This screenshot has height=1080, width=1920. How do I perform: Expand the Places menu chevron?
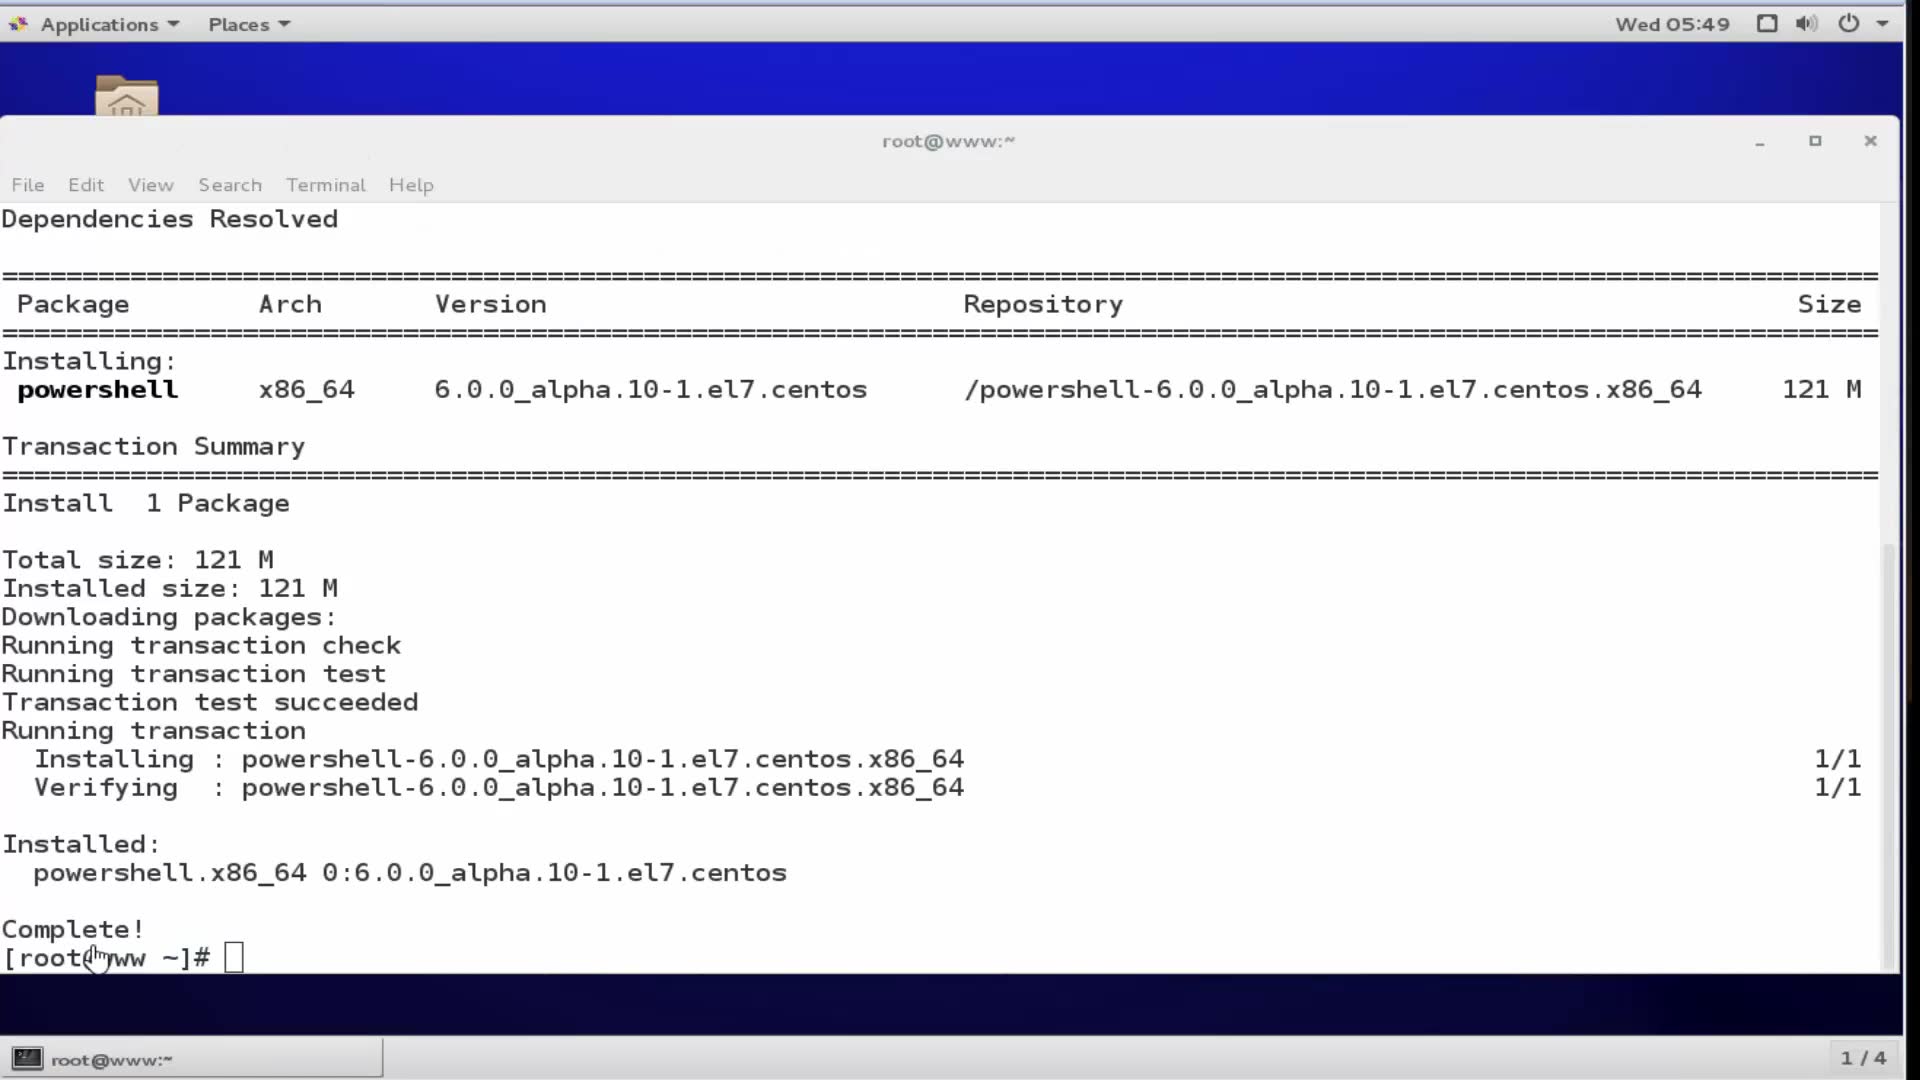click(x=284, y=24)
